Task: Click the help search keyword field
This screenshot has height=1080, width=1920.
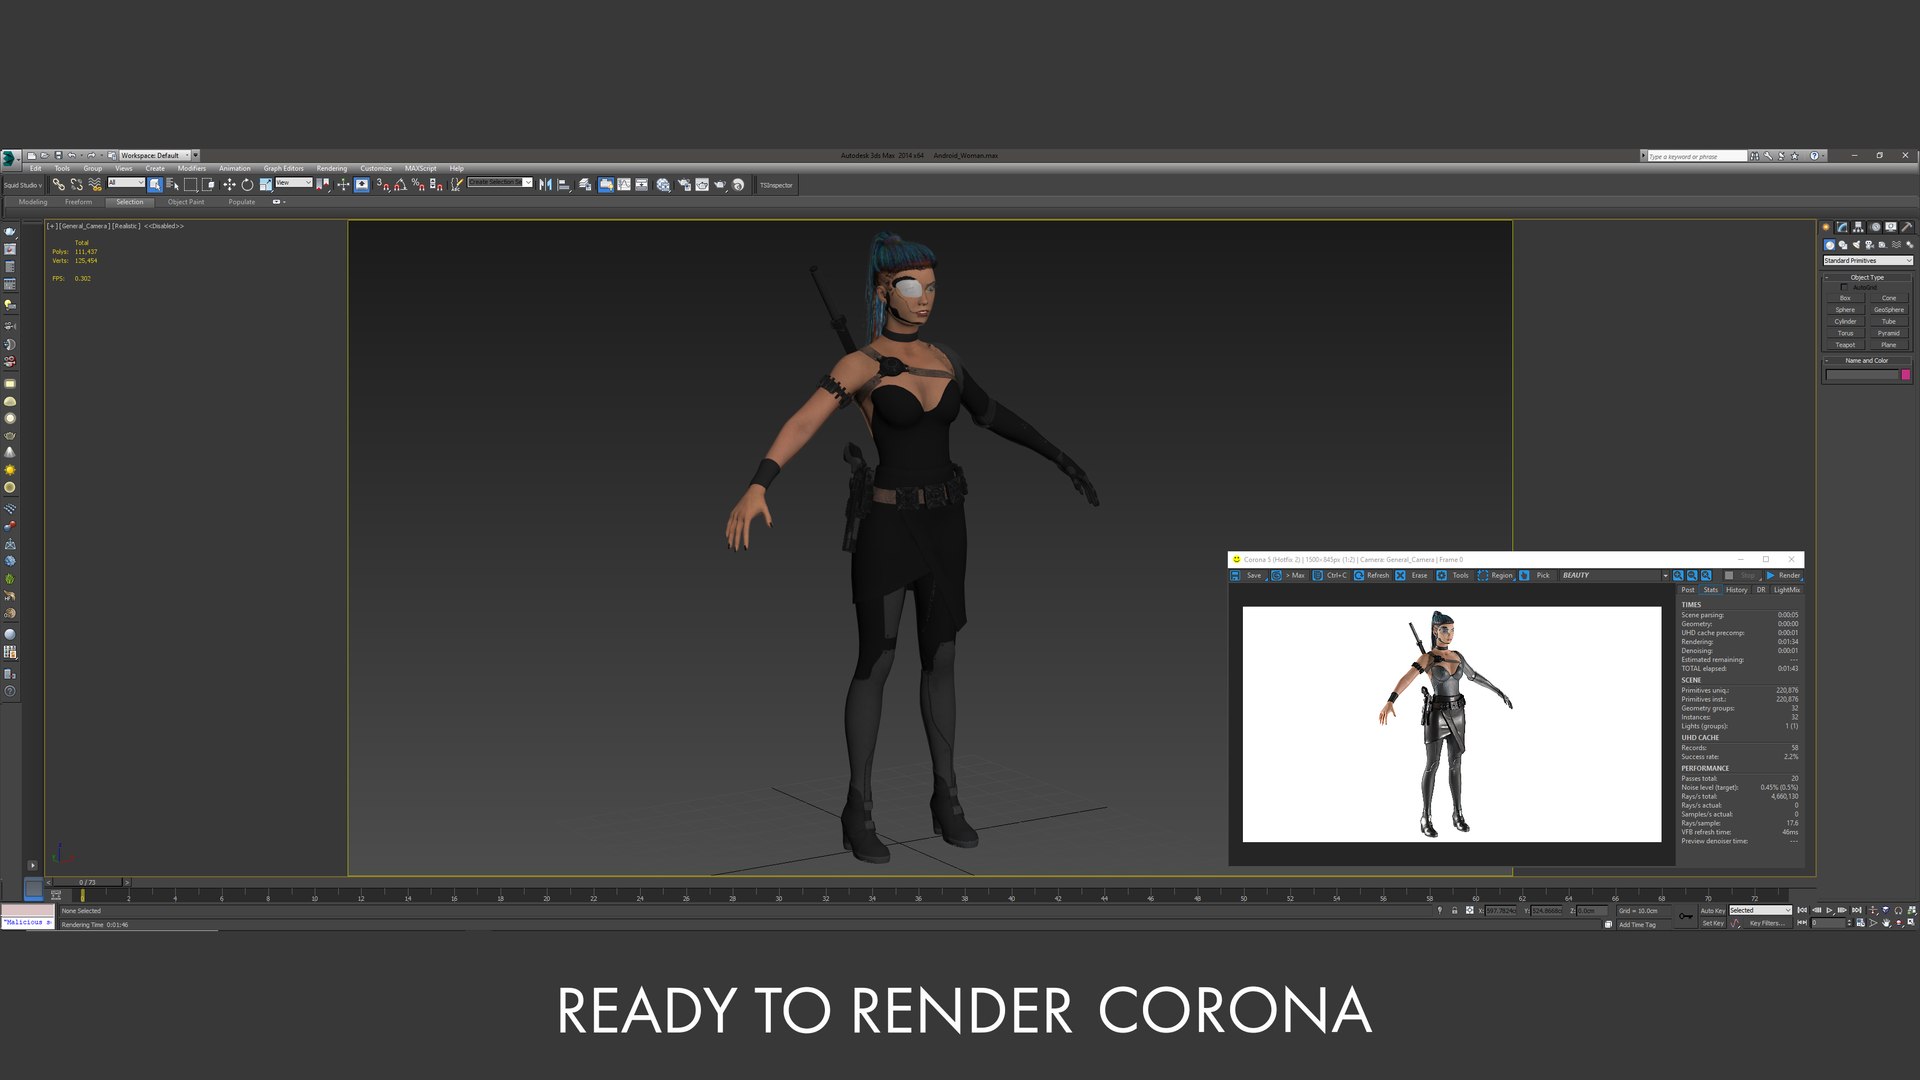Action: tap(1696, 156)
